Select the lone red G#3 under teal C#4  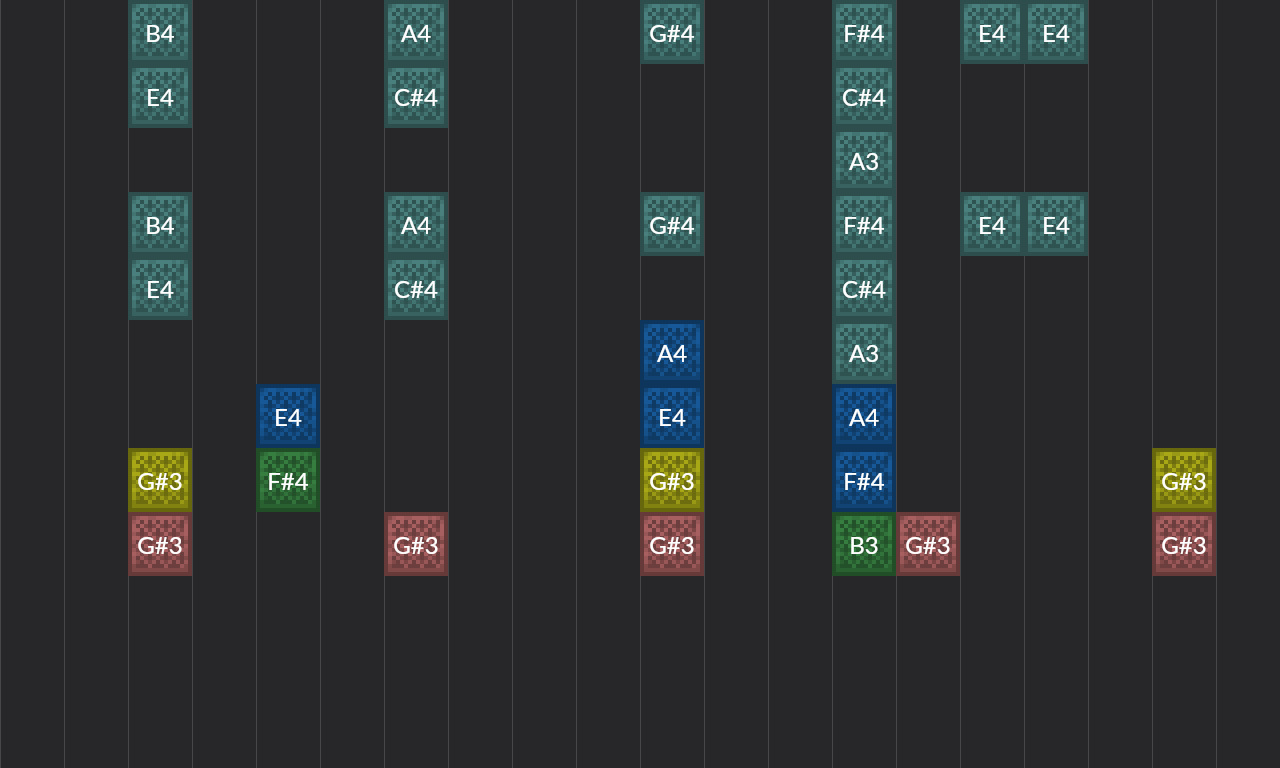(x=416, y=545)
